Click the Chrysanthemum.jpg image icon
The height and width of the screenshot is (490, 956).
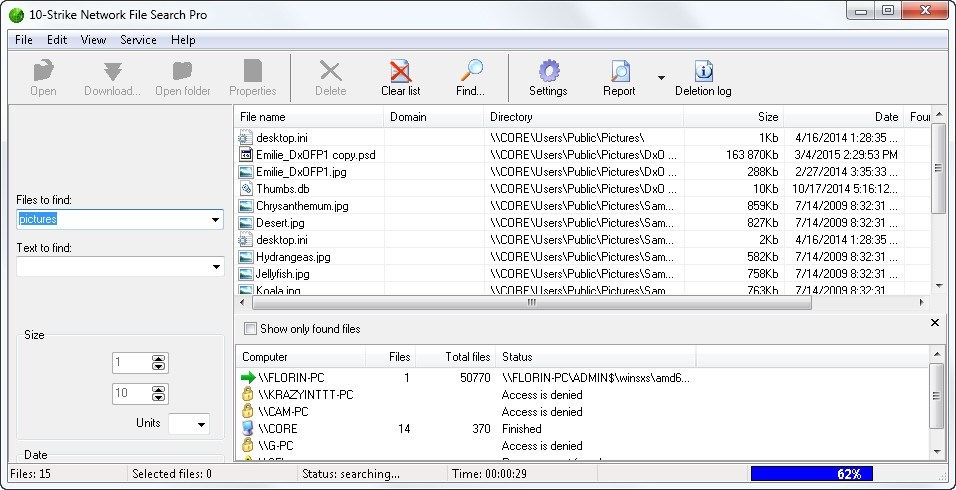click(x=246, y=206)
